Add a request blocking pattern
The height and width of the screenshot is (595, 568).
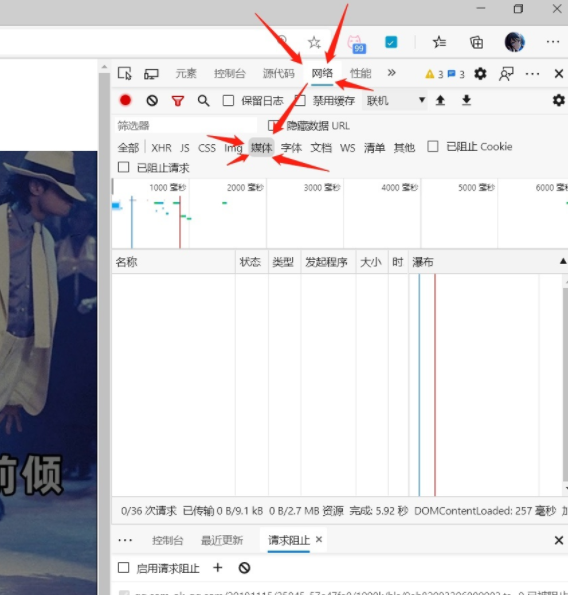click(x=218, y=568)
